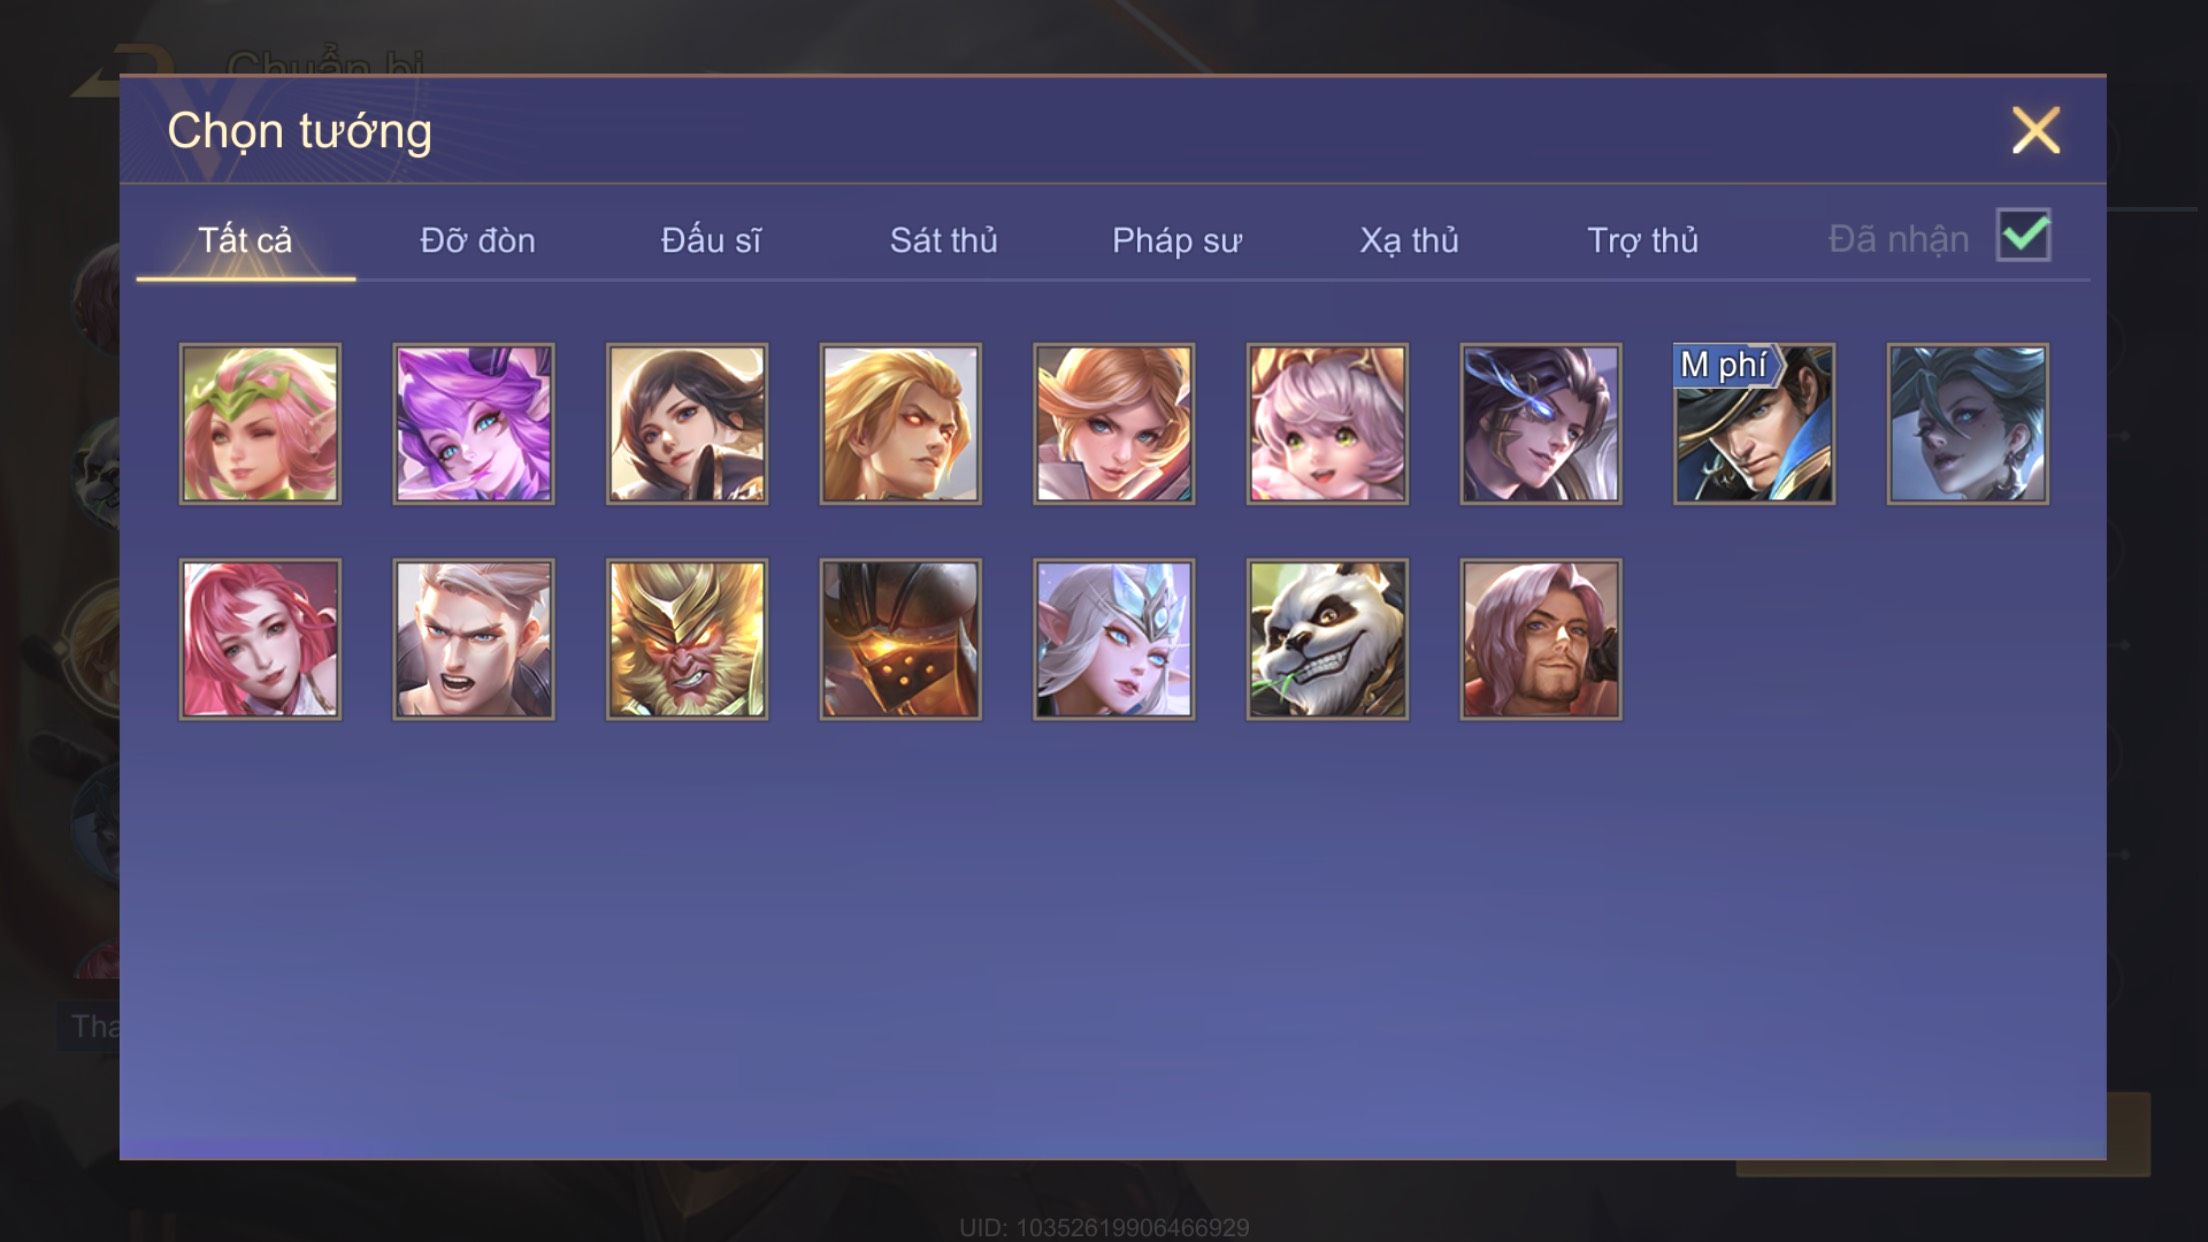Choose the armored helmet hero with glowing visor
2208x1242 pixels.
[900, 639]
